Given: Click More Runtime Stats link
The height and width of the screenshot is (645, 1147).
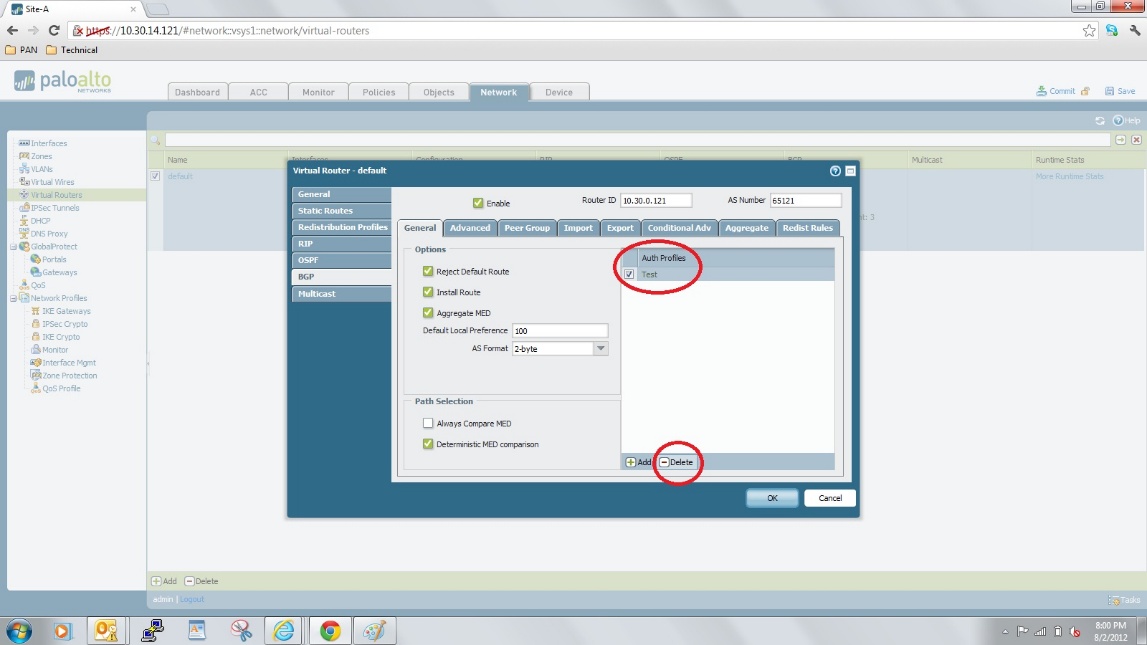Looking at the screenshot, I should pyautogui.click(x=1069, y=176).
